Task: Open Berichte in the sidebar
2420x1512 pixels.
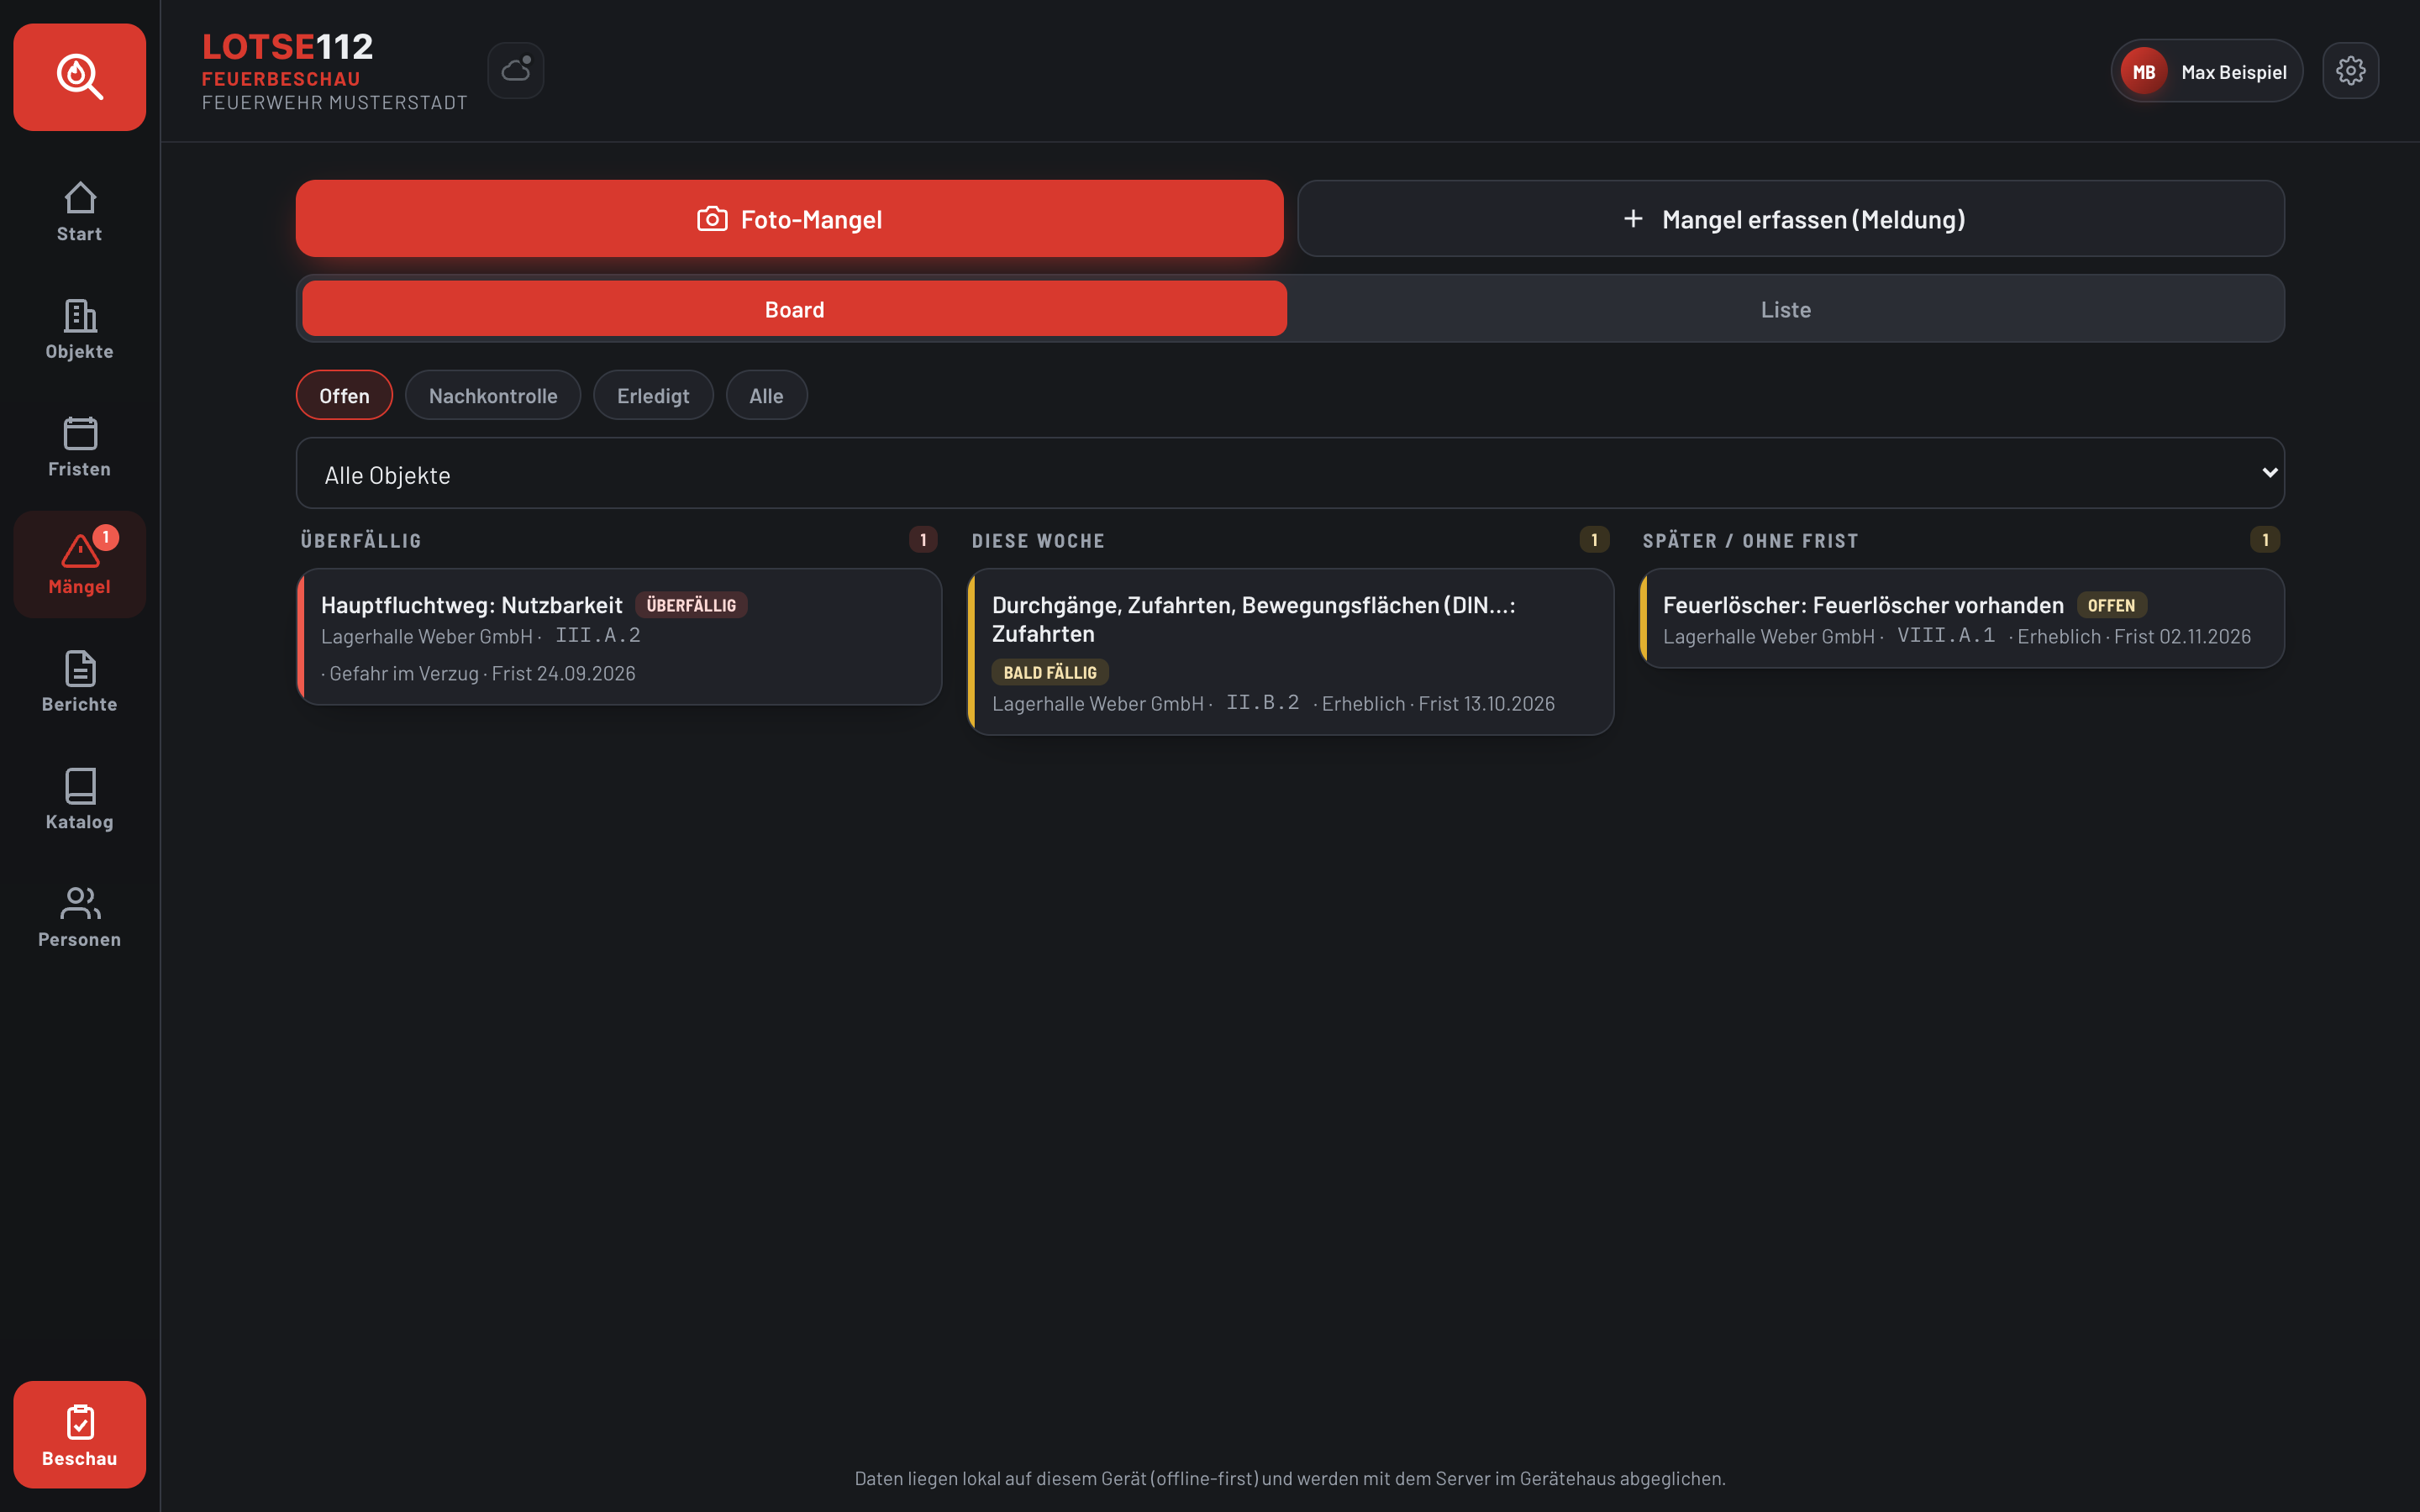Action: [x=79, y=682]
